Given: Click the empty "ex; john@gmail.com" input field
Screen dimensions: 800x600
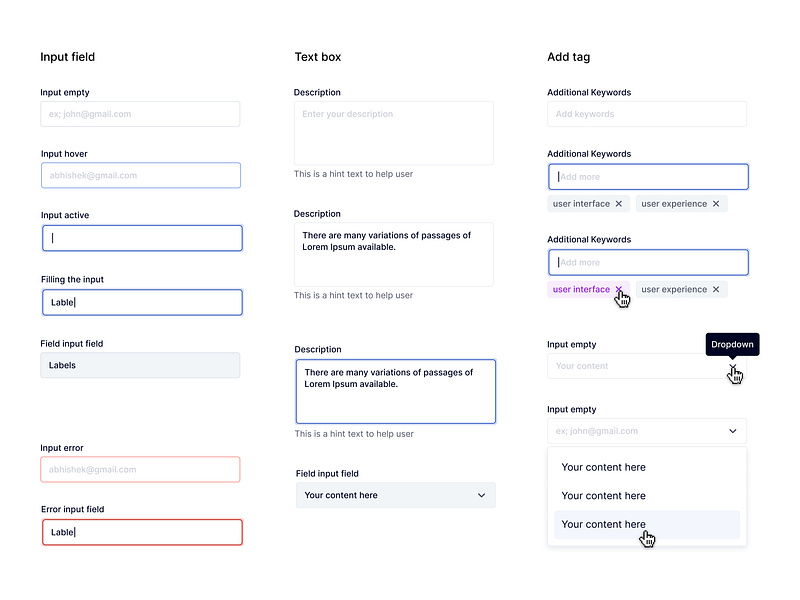Looking at the screenshot, I should pos(140,114).
